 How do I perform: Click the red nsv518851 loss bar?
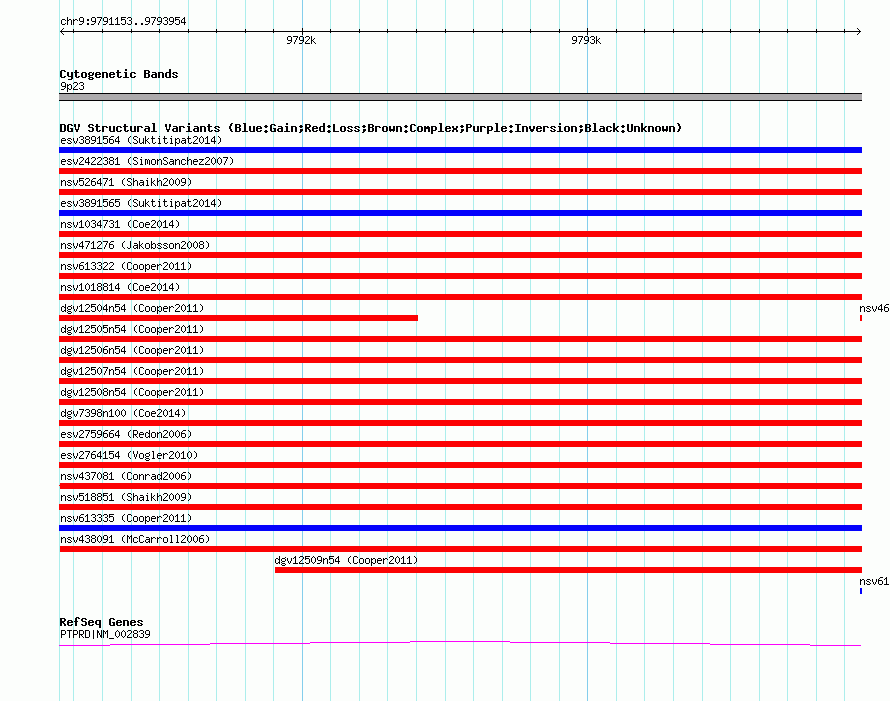coord(460,507)
